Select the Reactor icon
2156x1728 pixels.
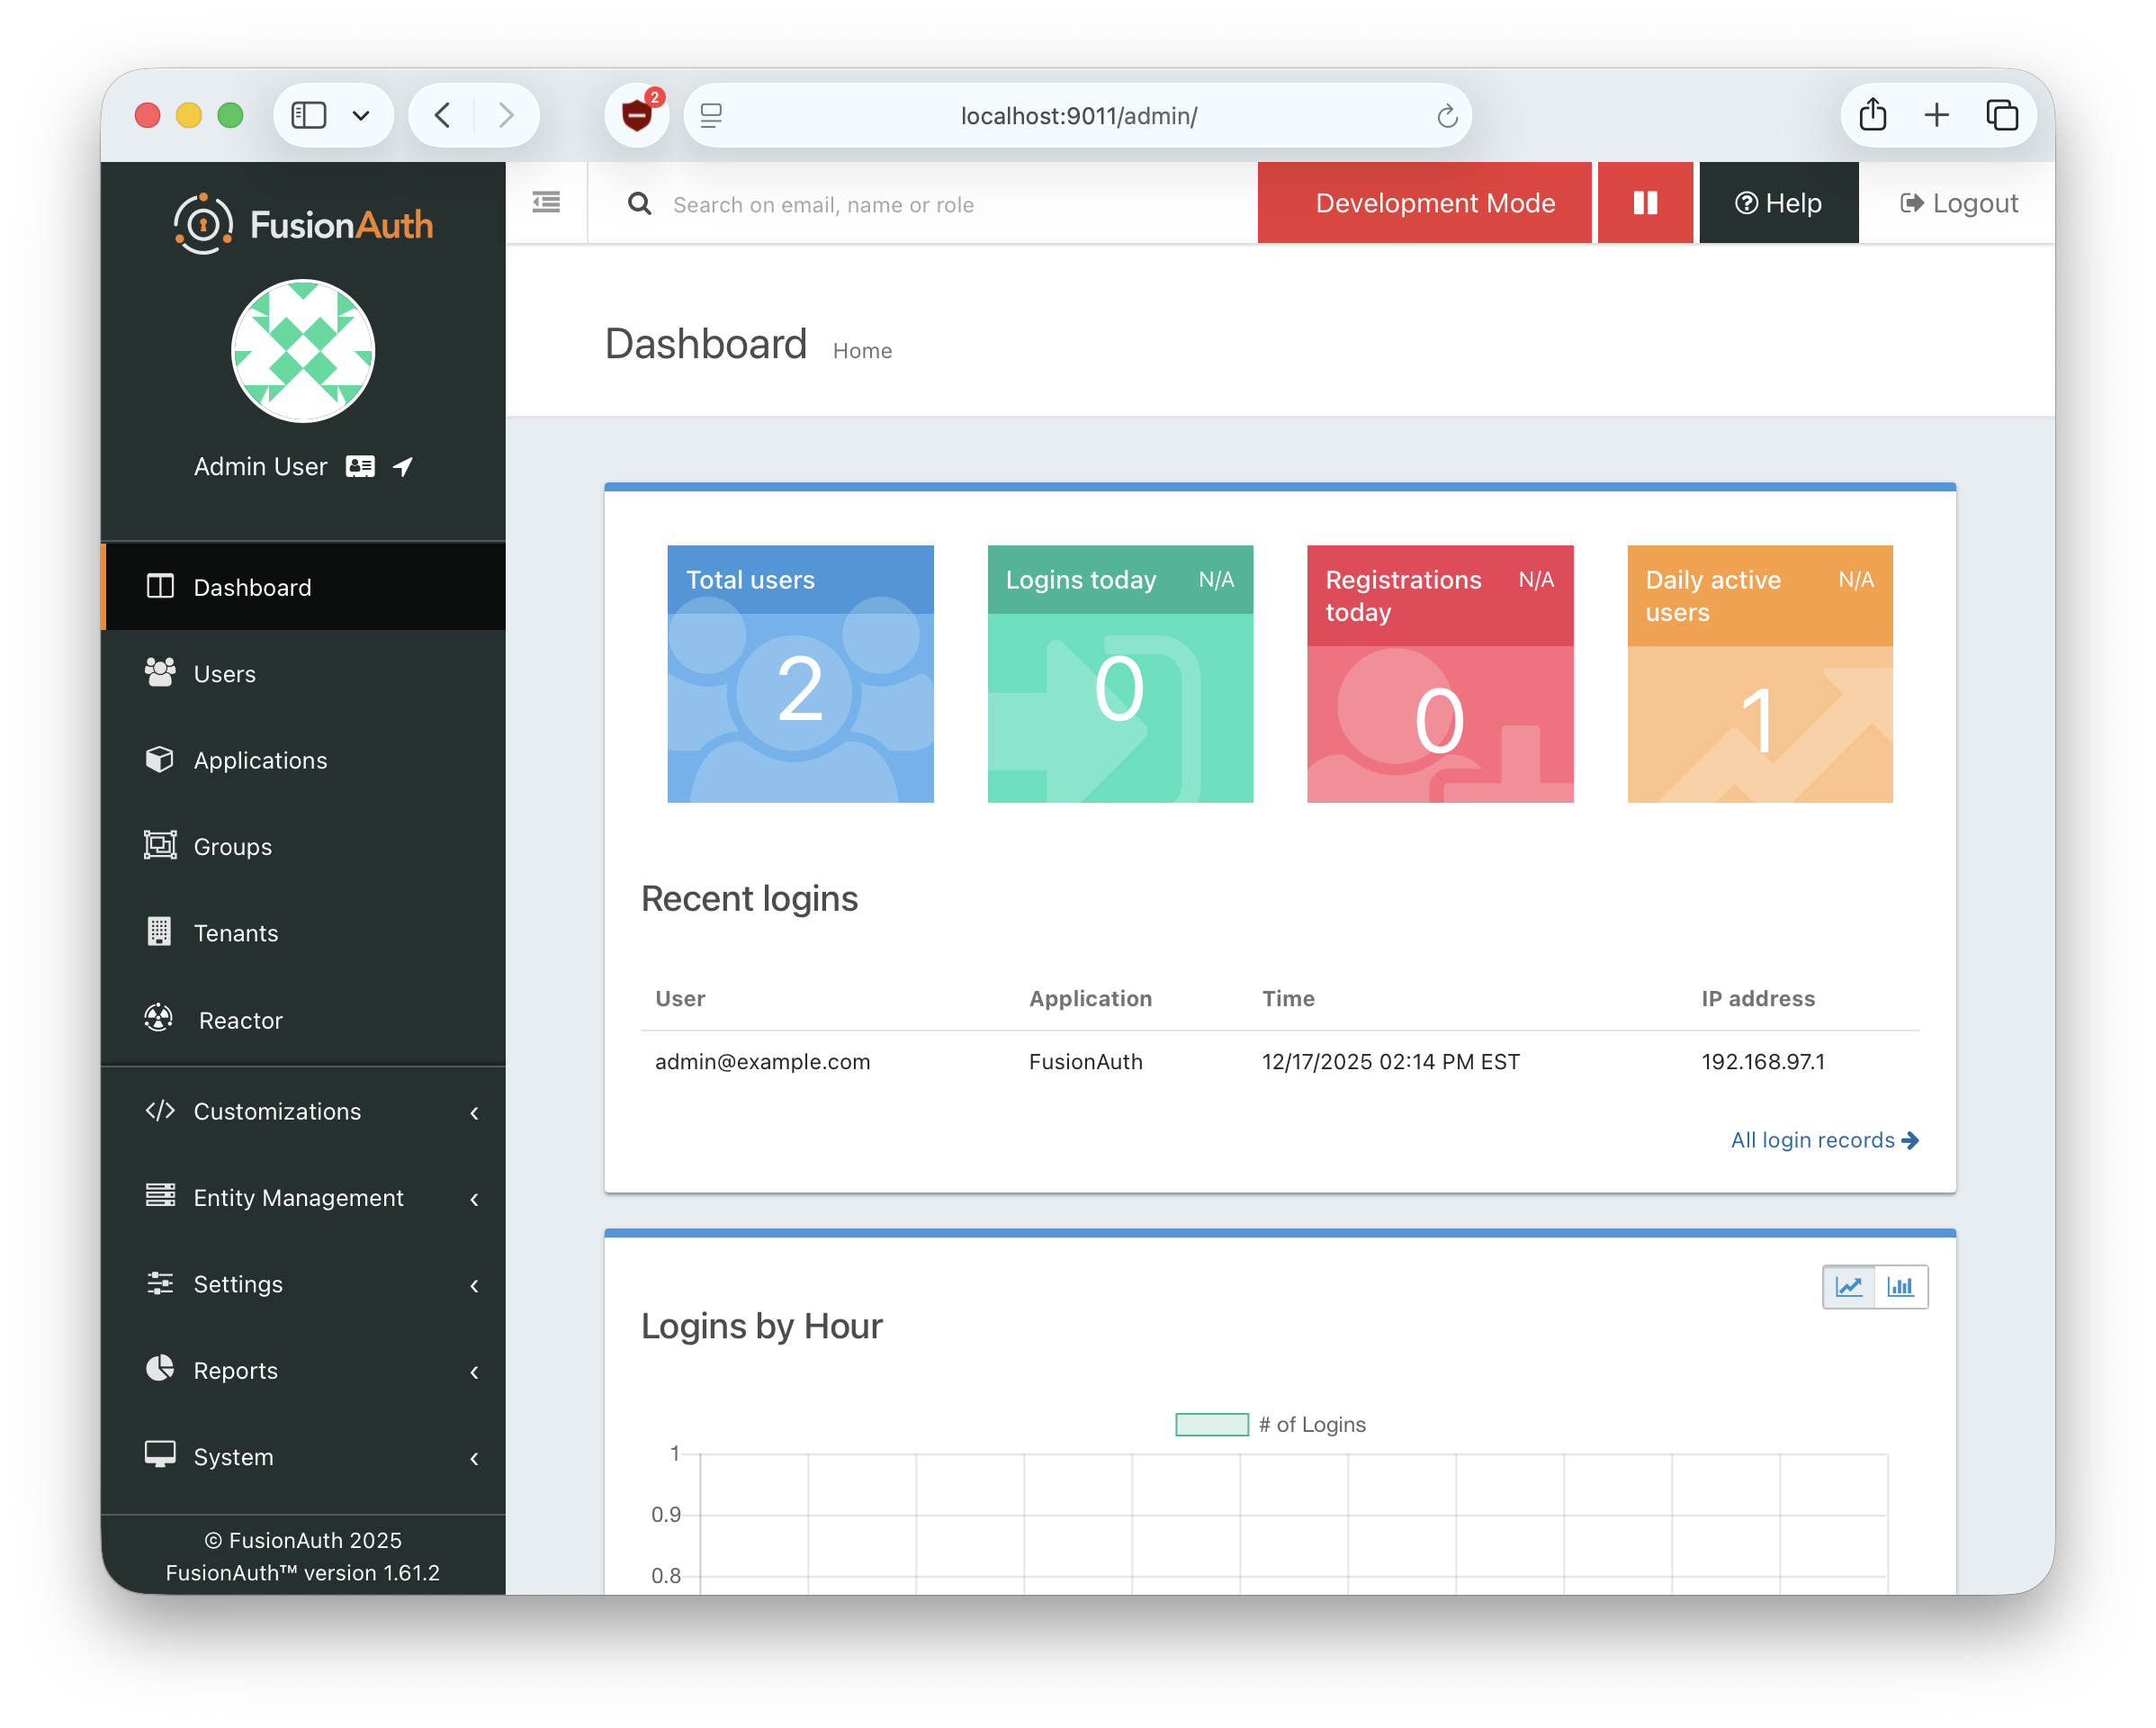click(x=160, y=1018)
